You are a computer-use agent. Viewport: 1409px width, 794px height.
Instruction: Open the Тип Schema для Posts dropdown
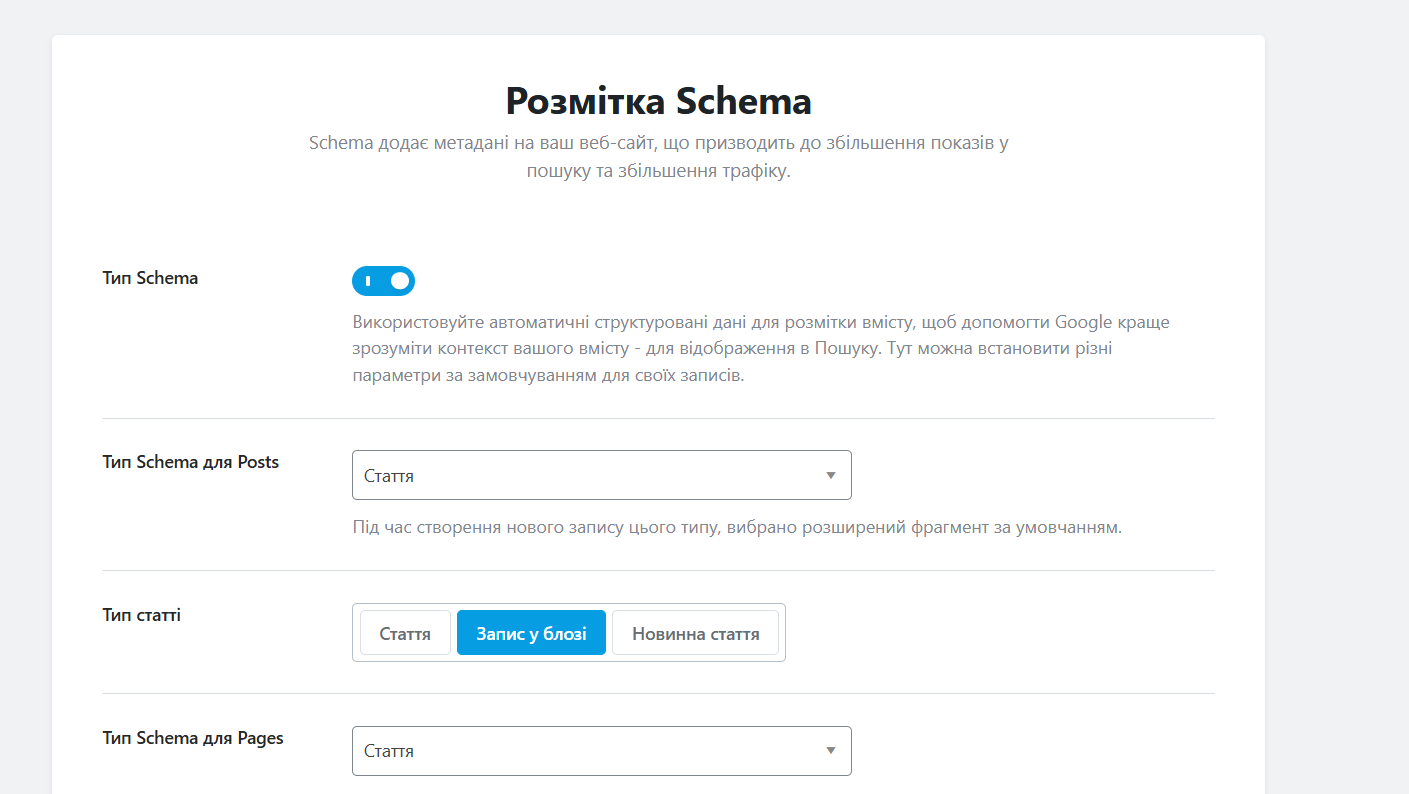coord(601,475)
